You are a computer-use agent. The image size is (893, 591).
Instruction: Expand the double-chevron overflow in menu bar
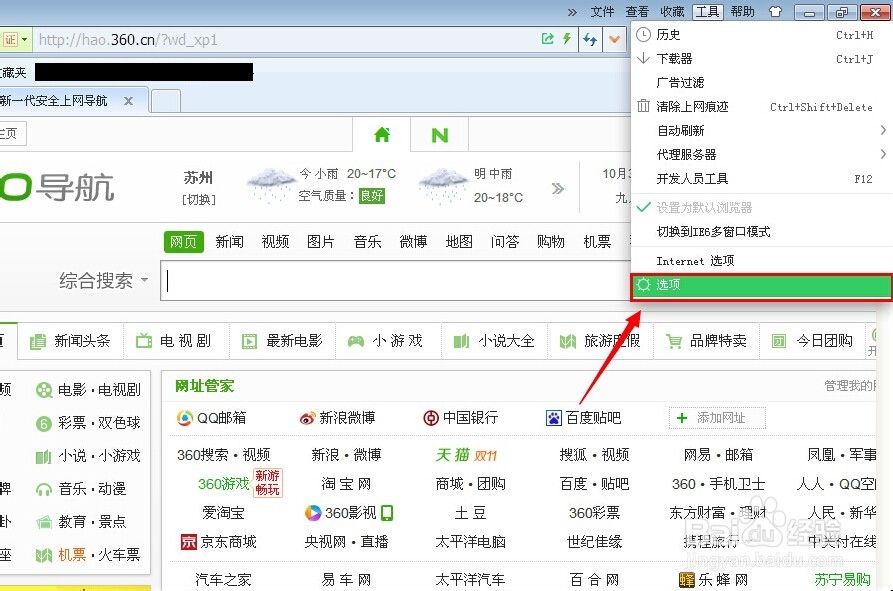(x=572, y=12)
